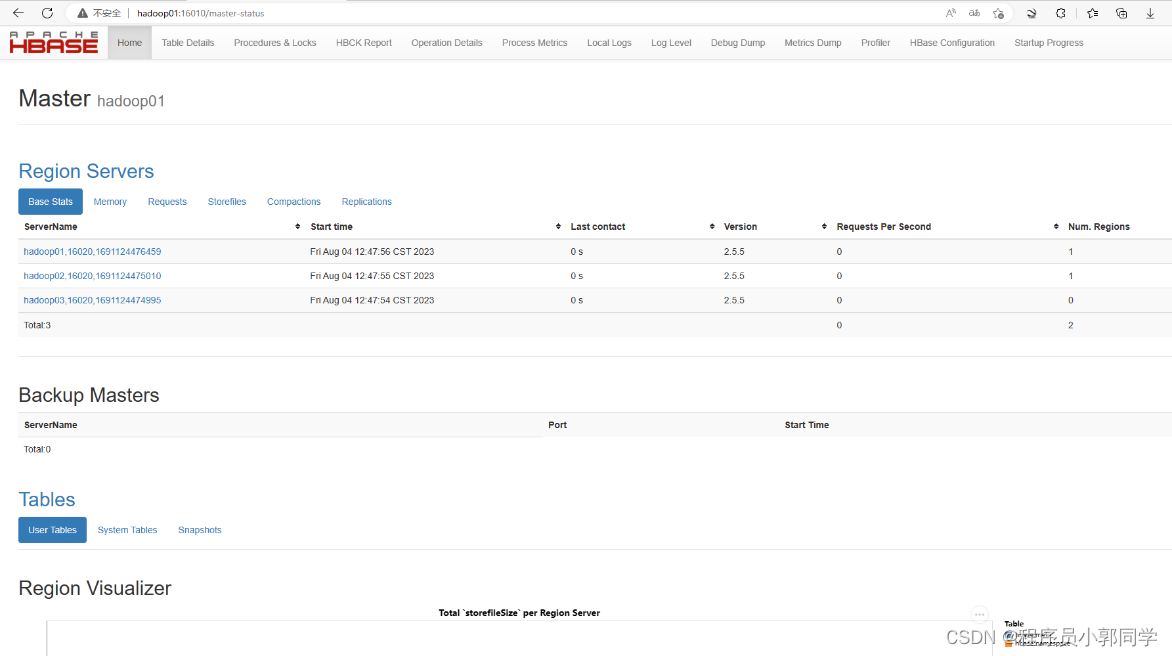The height and width of the screenshot is (656, 1172).
Task: Select the Base Stats tab
Action: (50, 202)
